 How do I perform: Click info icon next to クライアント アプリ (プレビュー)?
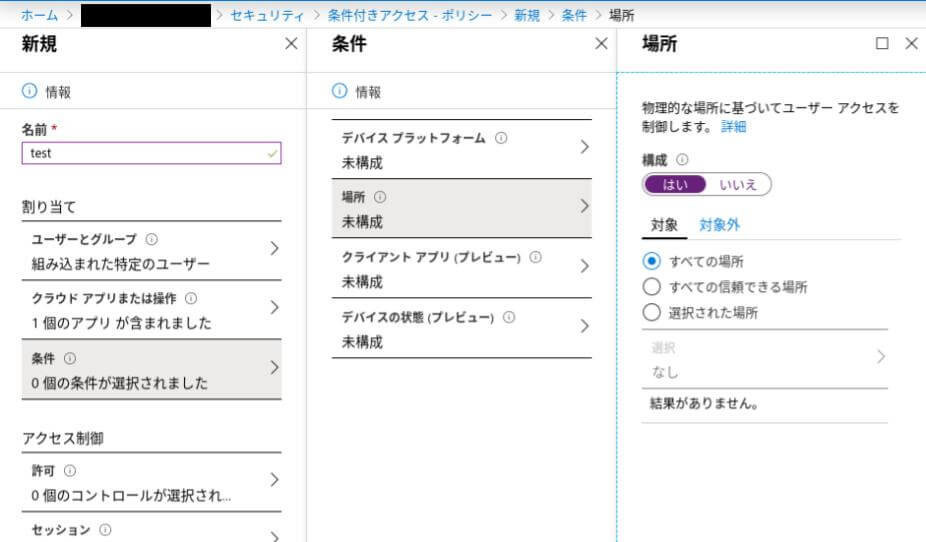click(x=535, y=257)
